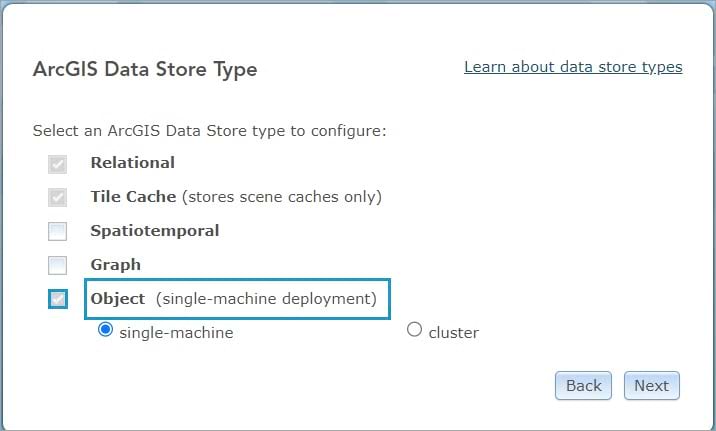
Task: Click the 'cluster' radio label text
Action: [453, 332]
